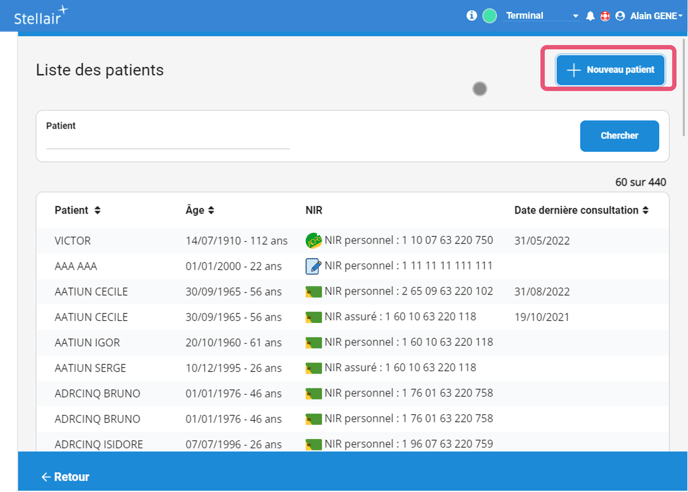
Task: Sort the list by Âge column
Action: point(200,210)
